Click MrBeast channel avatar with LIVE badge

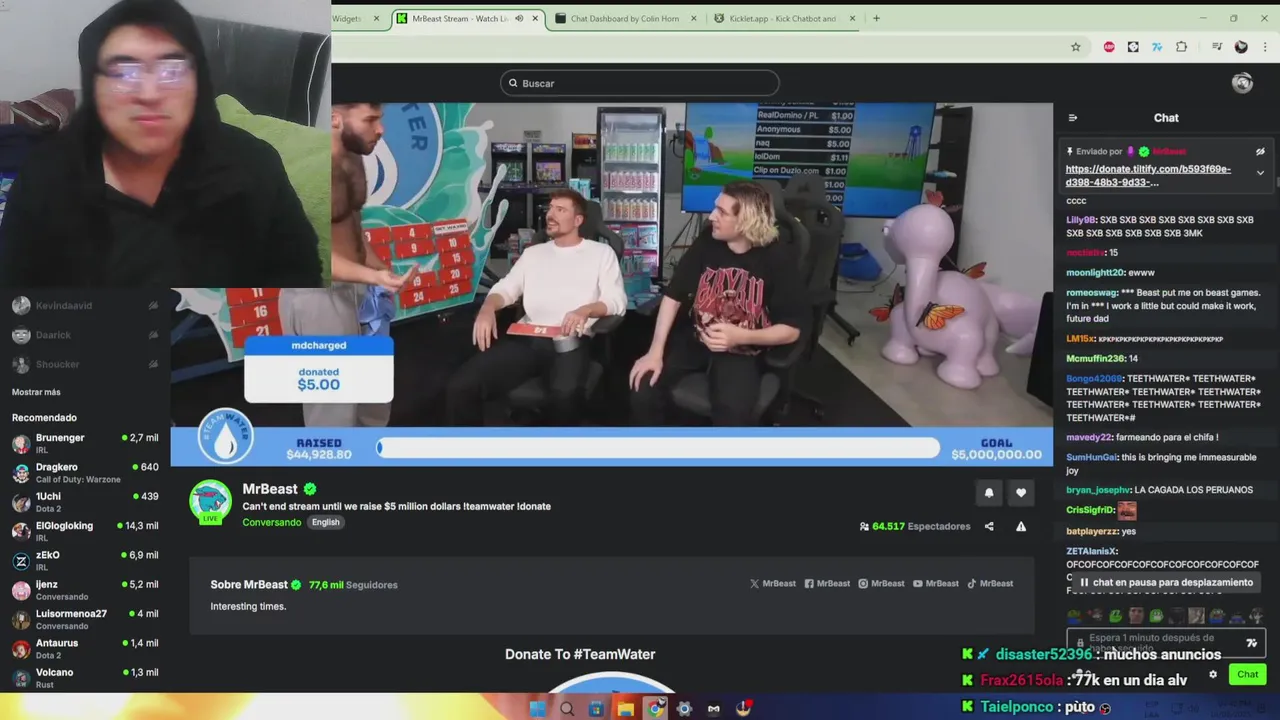click(210, 502)
